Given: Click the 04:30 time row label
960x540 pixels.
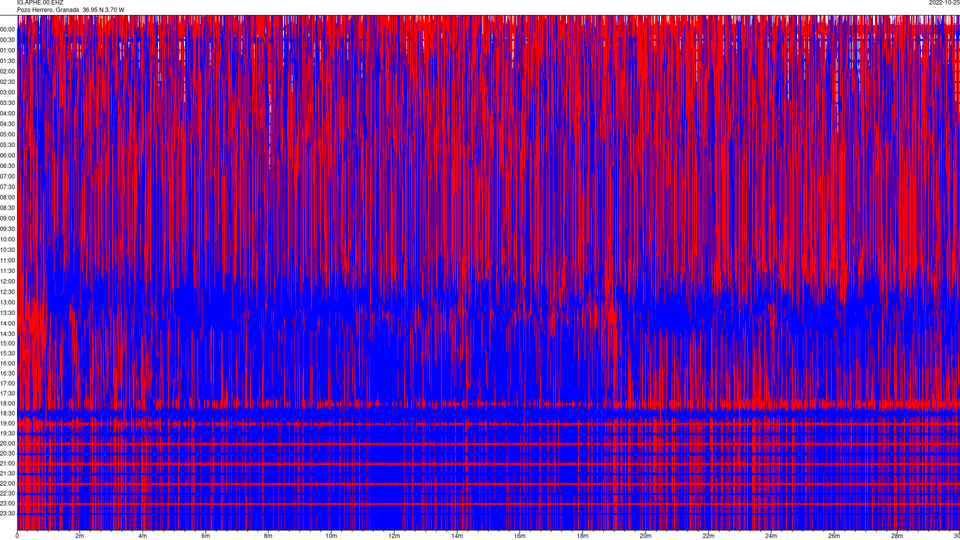Looking at the screenshot, I should coord(7,124).
